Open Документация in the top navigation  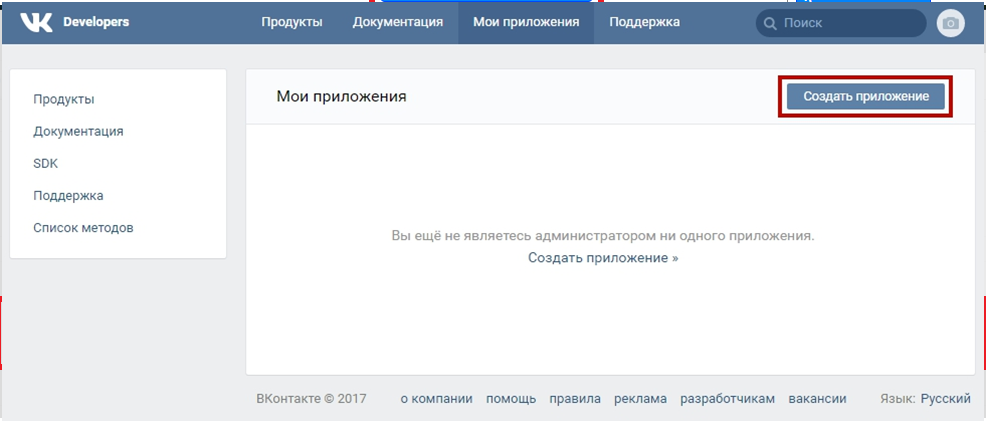tap(397, 23)
